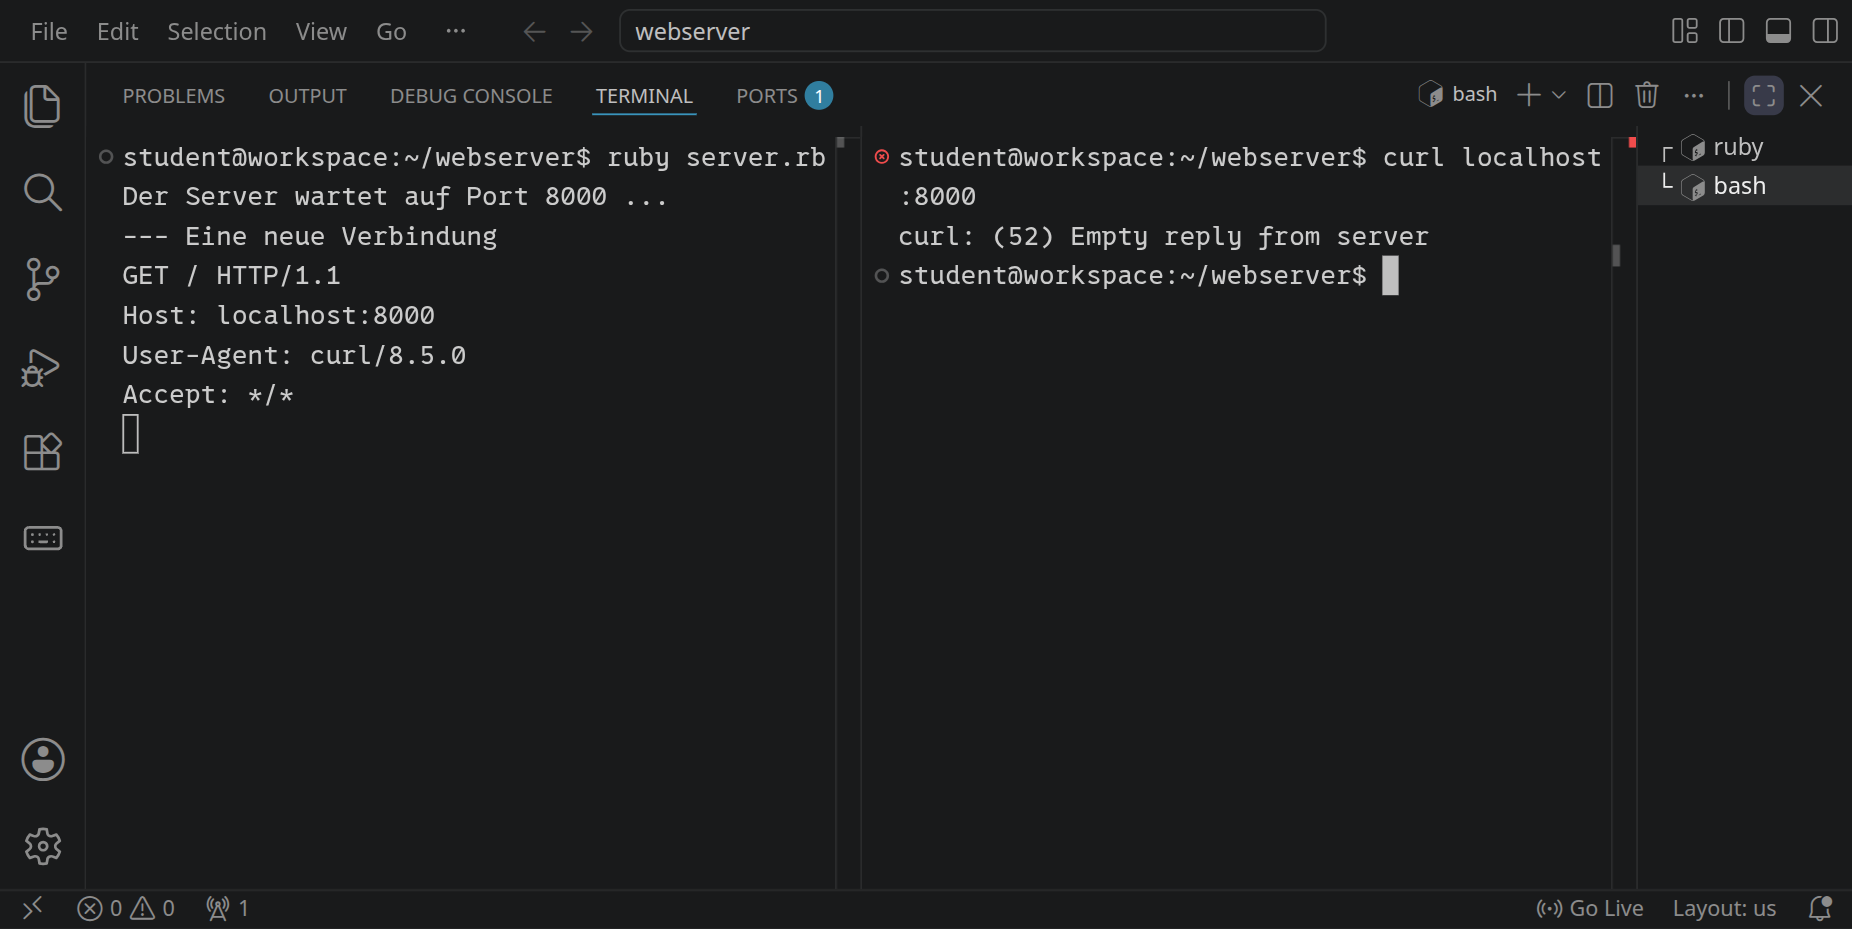This screenshot has height=929, width=1852.
Task: Open the overflow menu in menu bar
Action: (456, 31)
